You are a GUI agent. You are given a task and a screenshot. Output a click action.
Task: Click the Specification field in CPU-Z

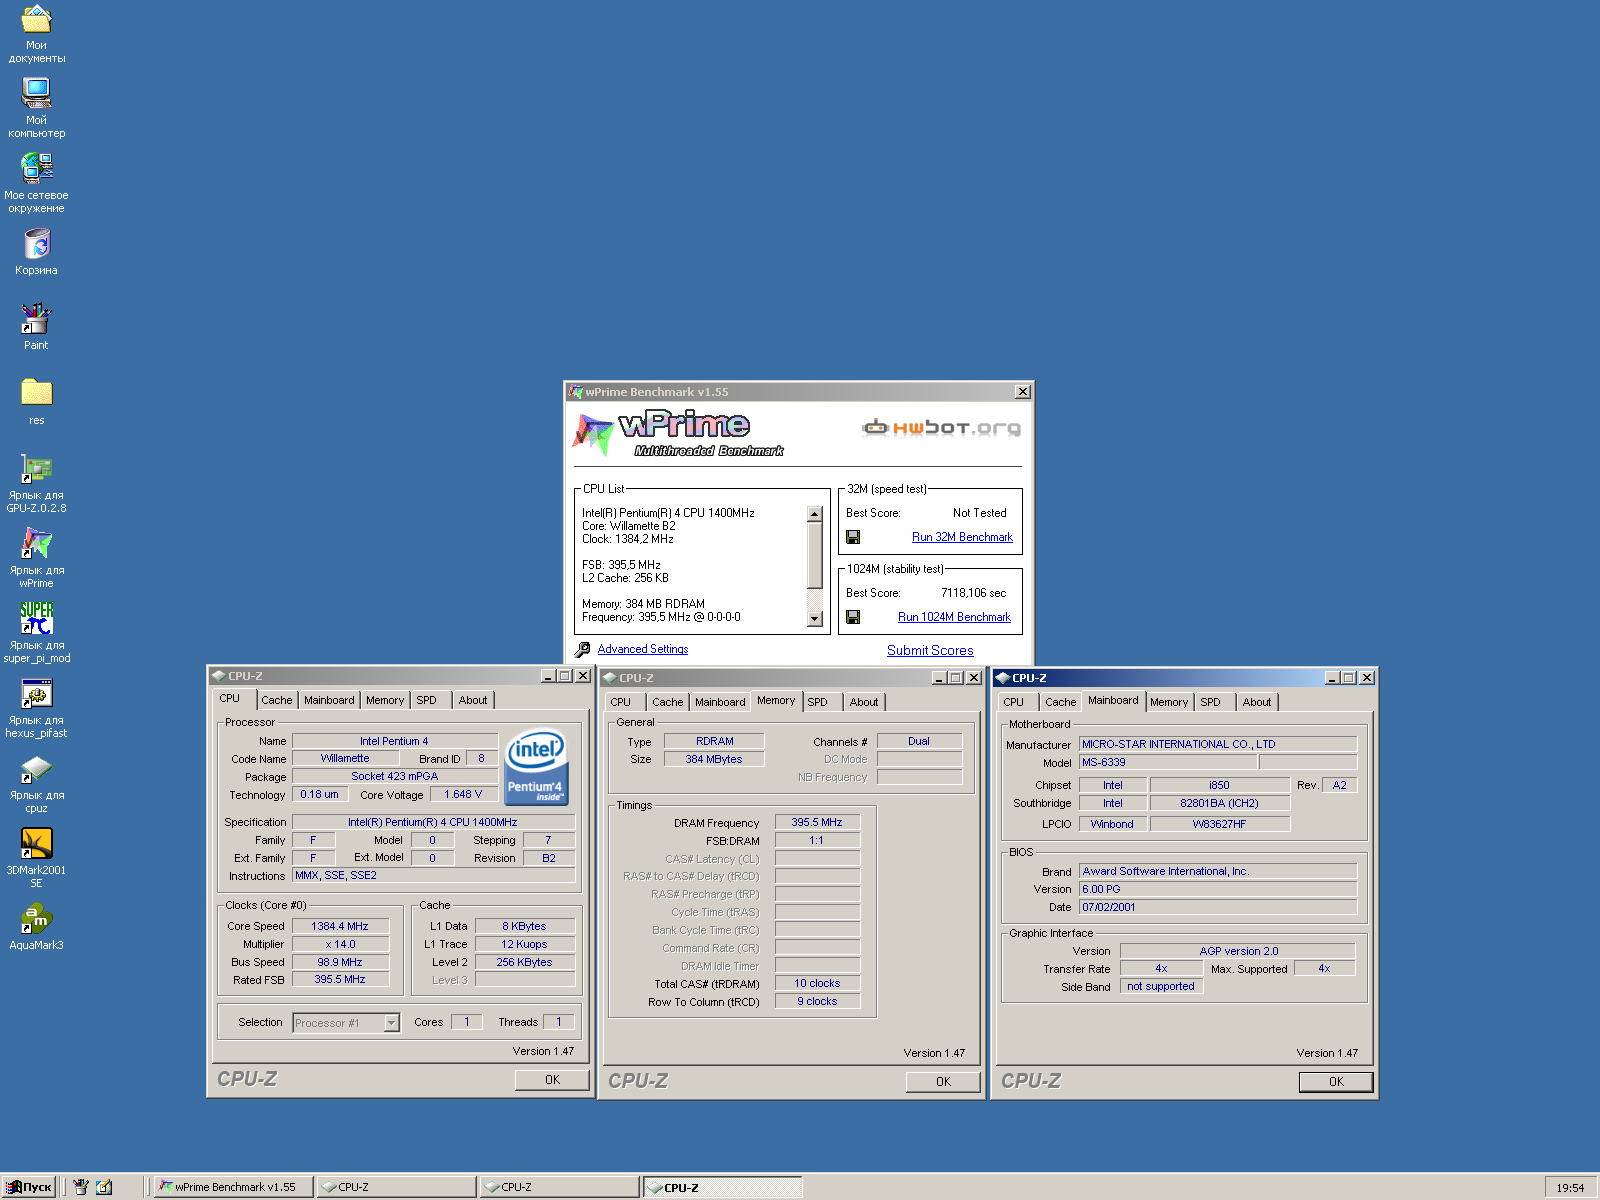(x=433, y=822)
